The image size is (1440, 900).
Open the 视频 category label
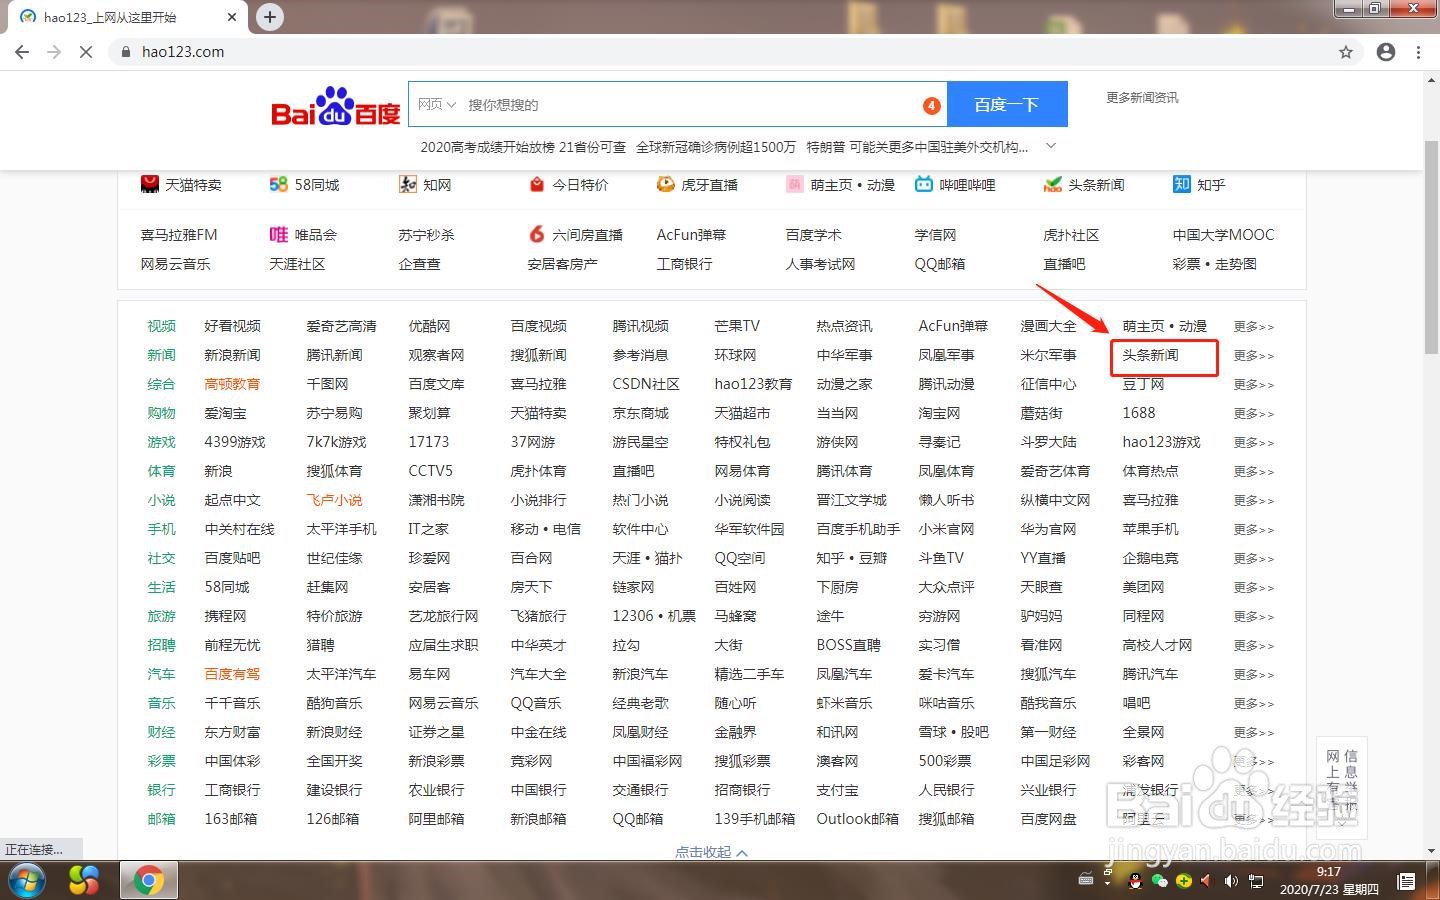pos(161,326)
